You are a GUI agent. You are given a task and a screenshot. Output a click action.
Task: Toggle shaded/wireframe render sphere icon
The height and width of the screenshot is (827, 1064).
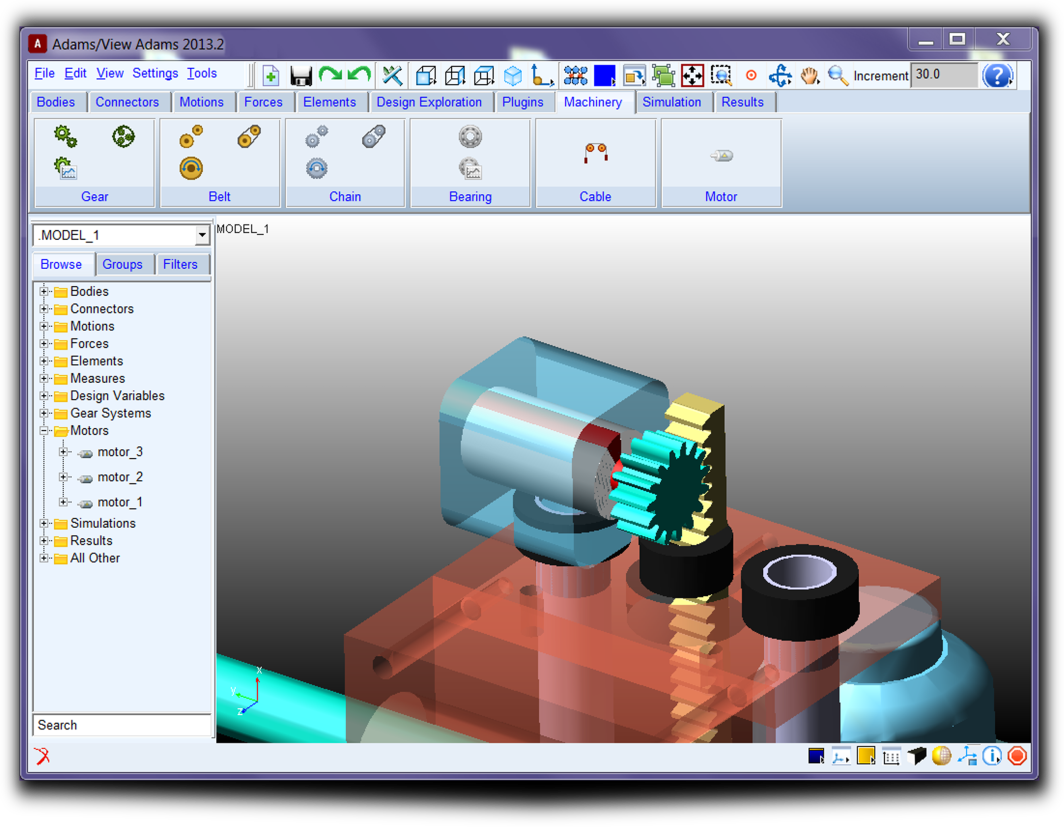pyautogui.click(x=941, y=756)
